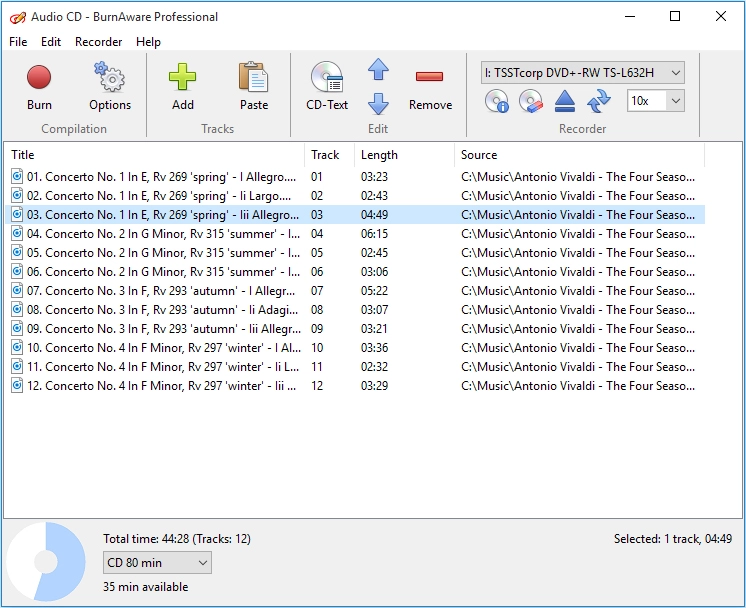Click source path of track 11 row
The height and width of the screenshot is (608, 746).
pos(578,367)
